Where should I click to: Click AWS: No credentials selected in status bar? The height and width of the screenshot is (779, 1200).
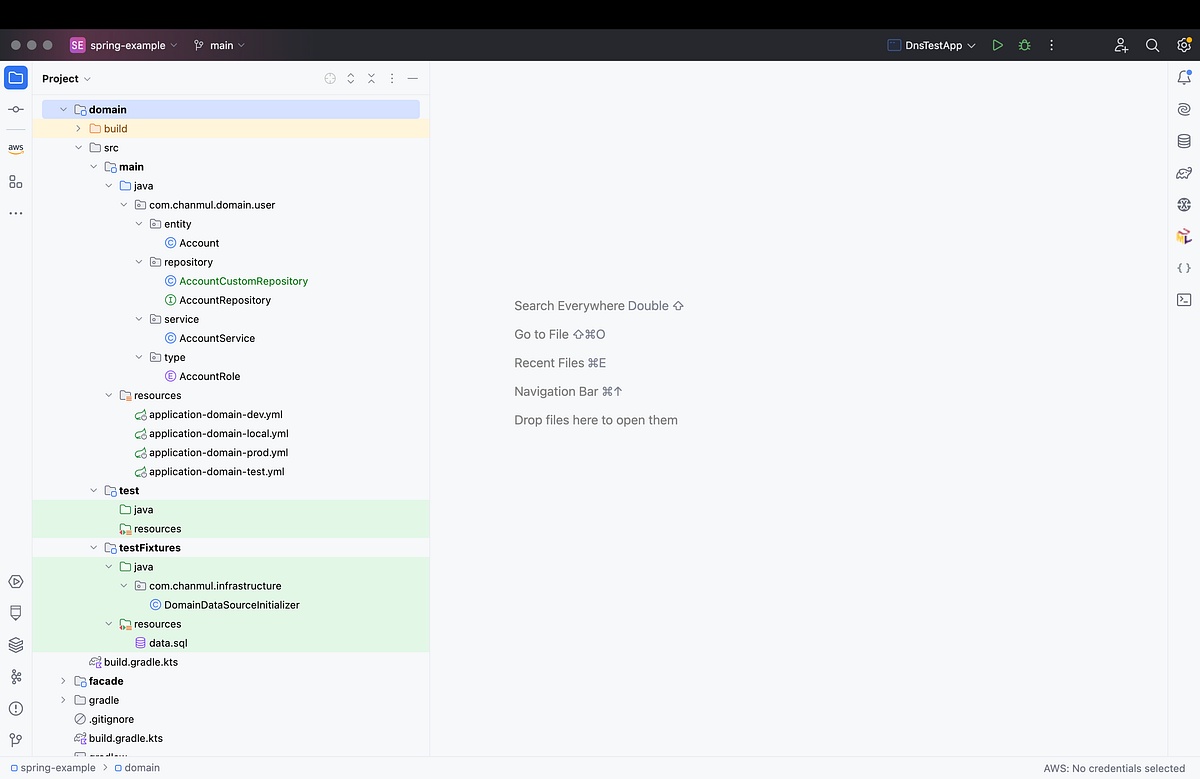[1113, 768]
